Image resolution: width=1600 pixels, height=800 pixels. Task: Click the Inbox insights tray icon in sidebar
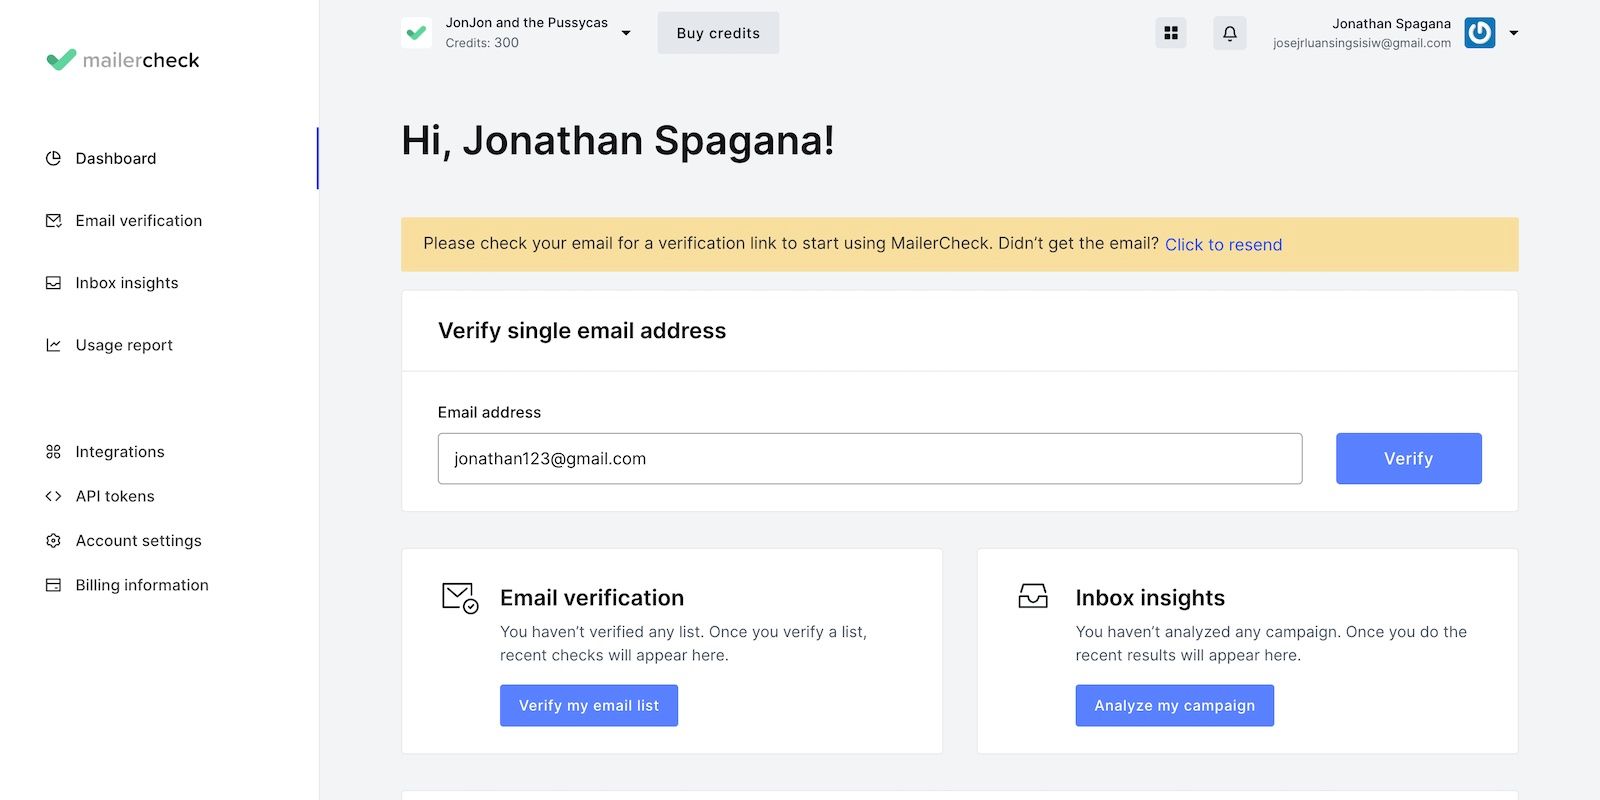54,283
